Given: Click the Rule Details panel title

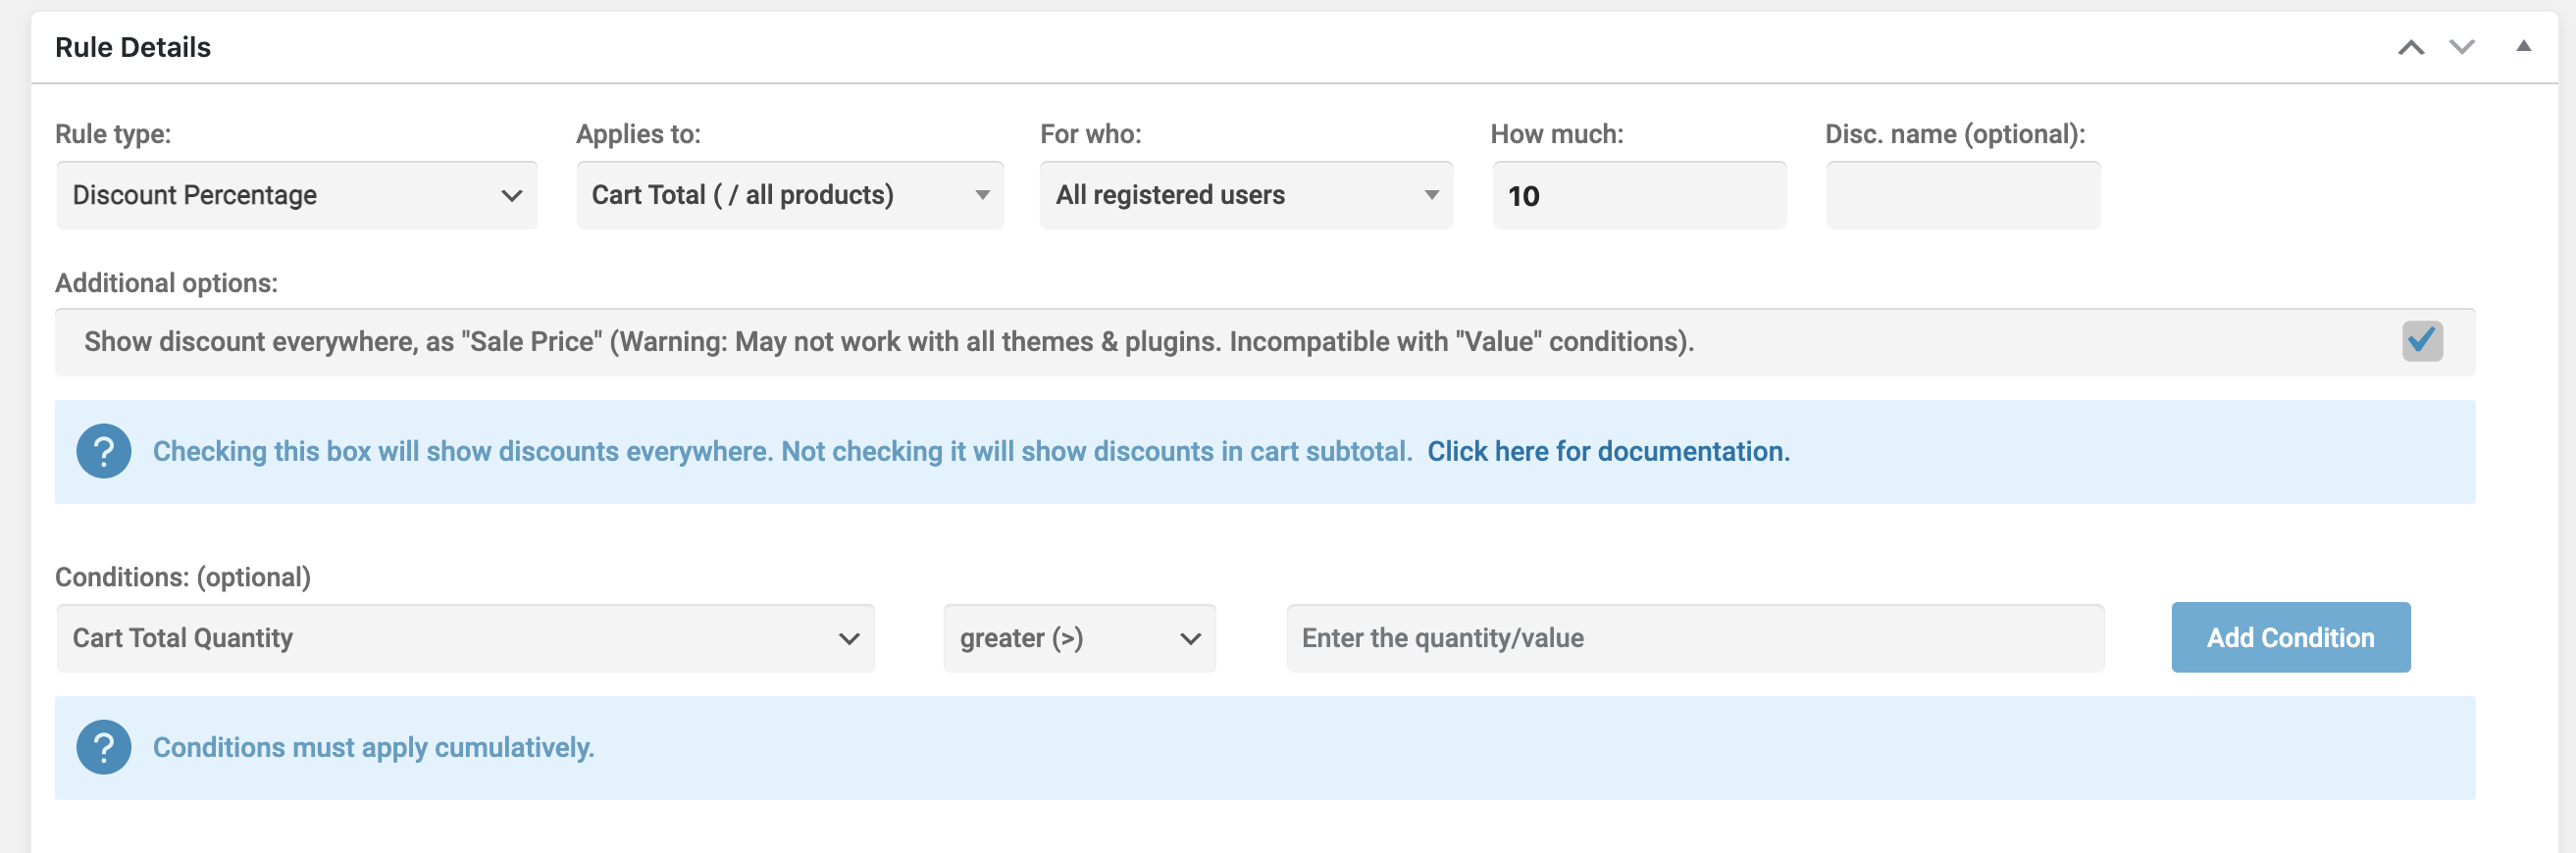Looking at the screenshot, I should tap(133, 47).
